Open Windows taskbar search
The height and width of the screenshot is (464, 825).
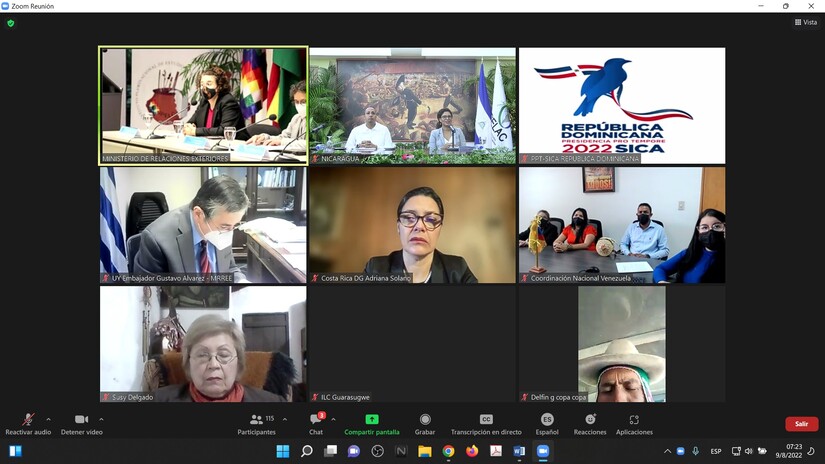(x=307, y=451)
